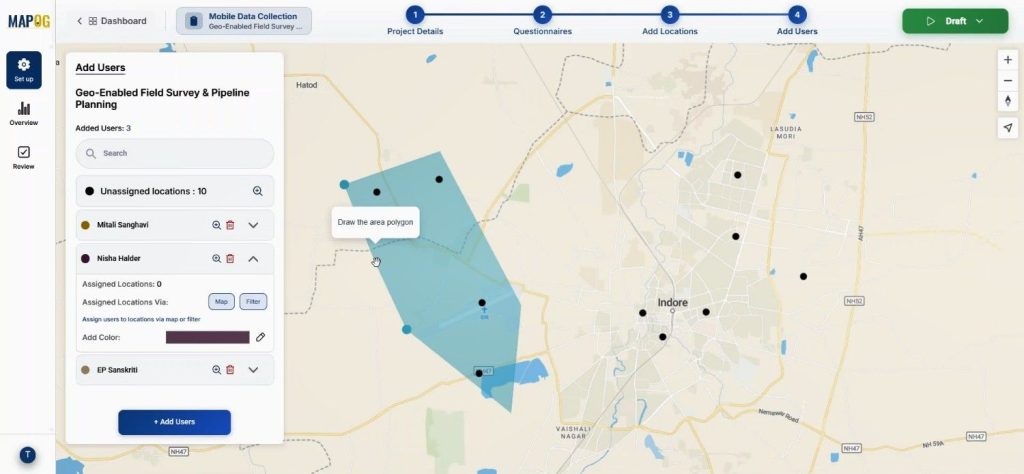1024x474 pixels.
Task: Assign locations via Map button
Action: tap(221, 301)
